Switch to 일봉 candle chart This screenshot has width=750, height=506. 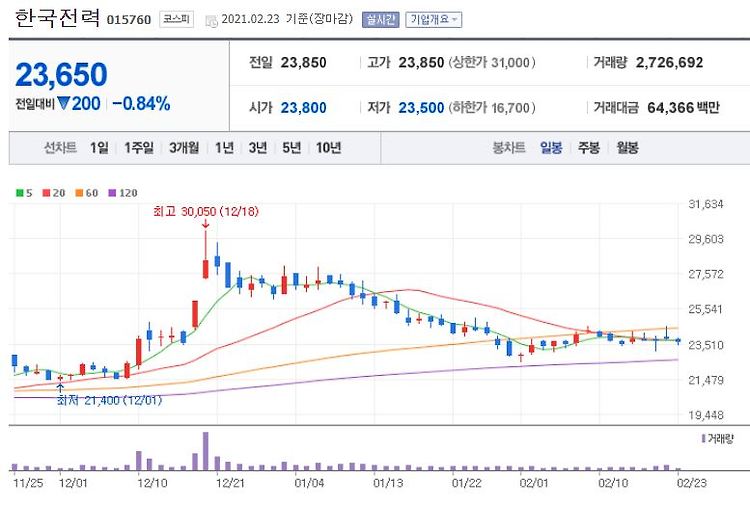point(551,148)
